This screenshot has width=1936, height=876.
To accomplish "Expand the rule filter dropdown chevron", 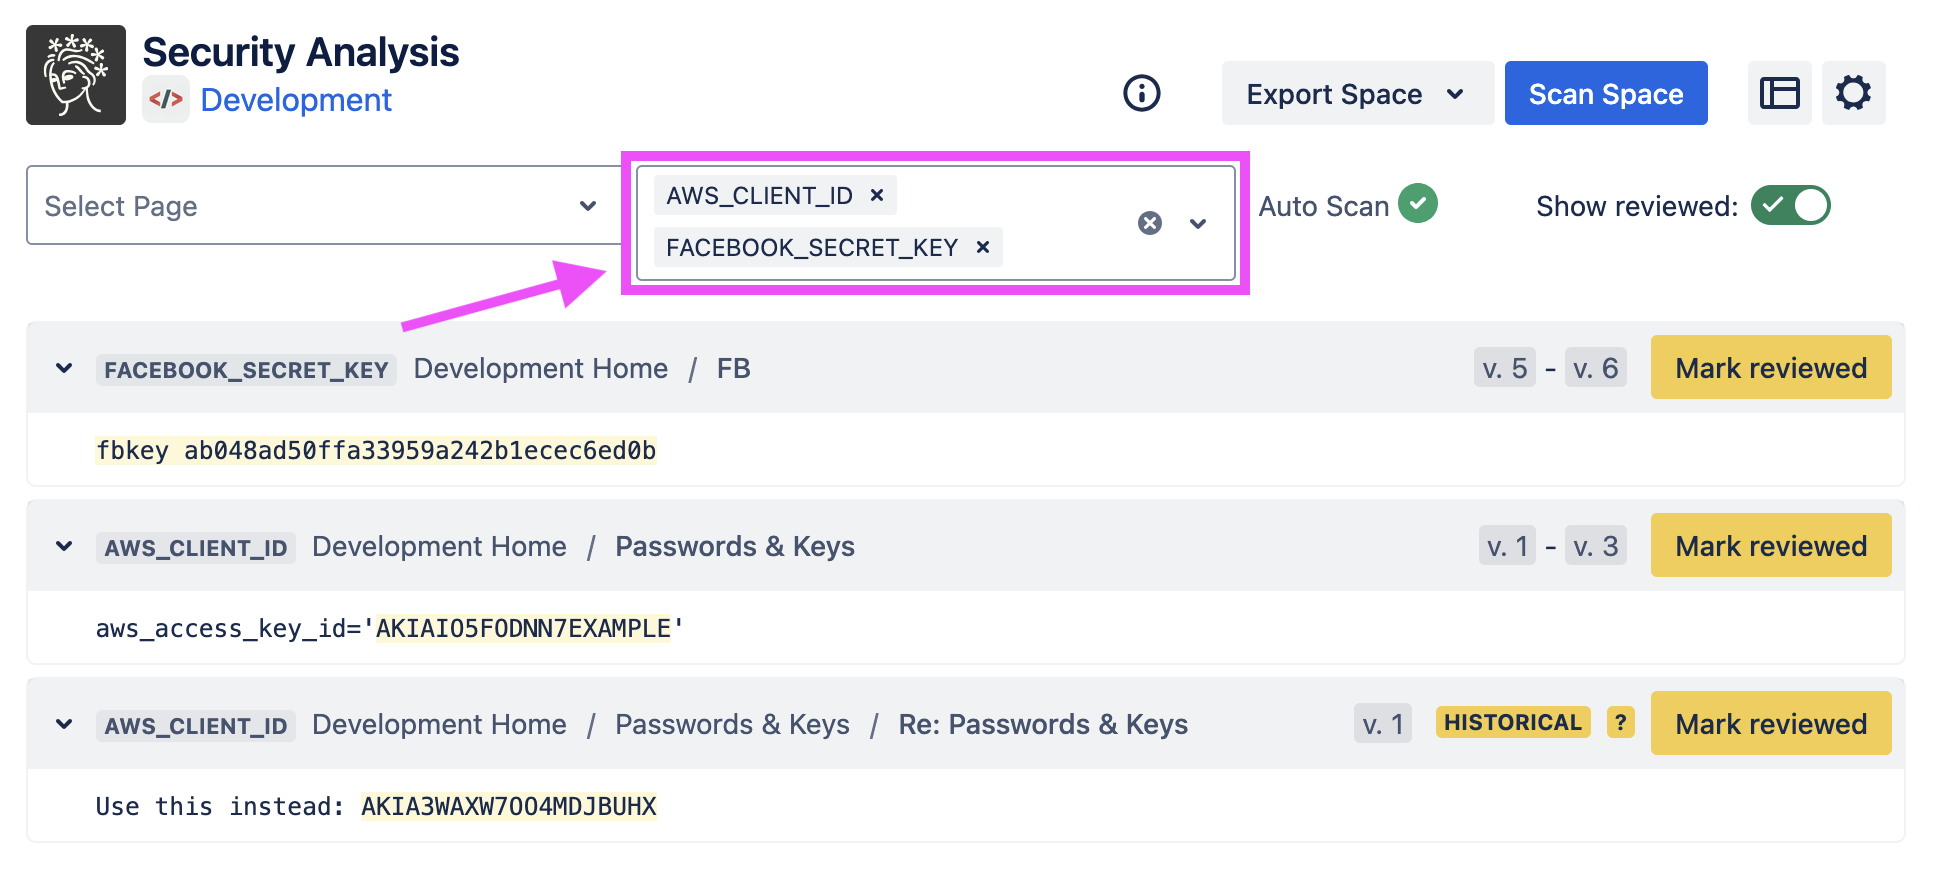I will coord(1198,223).
